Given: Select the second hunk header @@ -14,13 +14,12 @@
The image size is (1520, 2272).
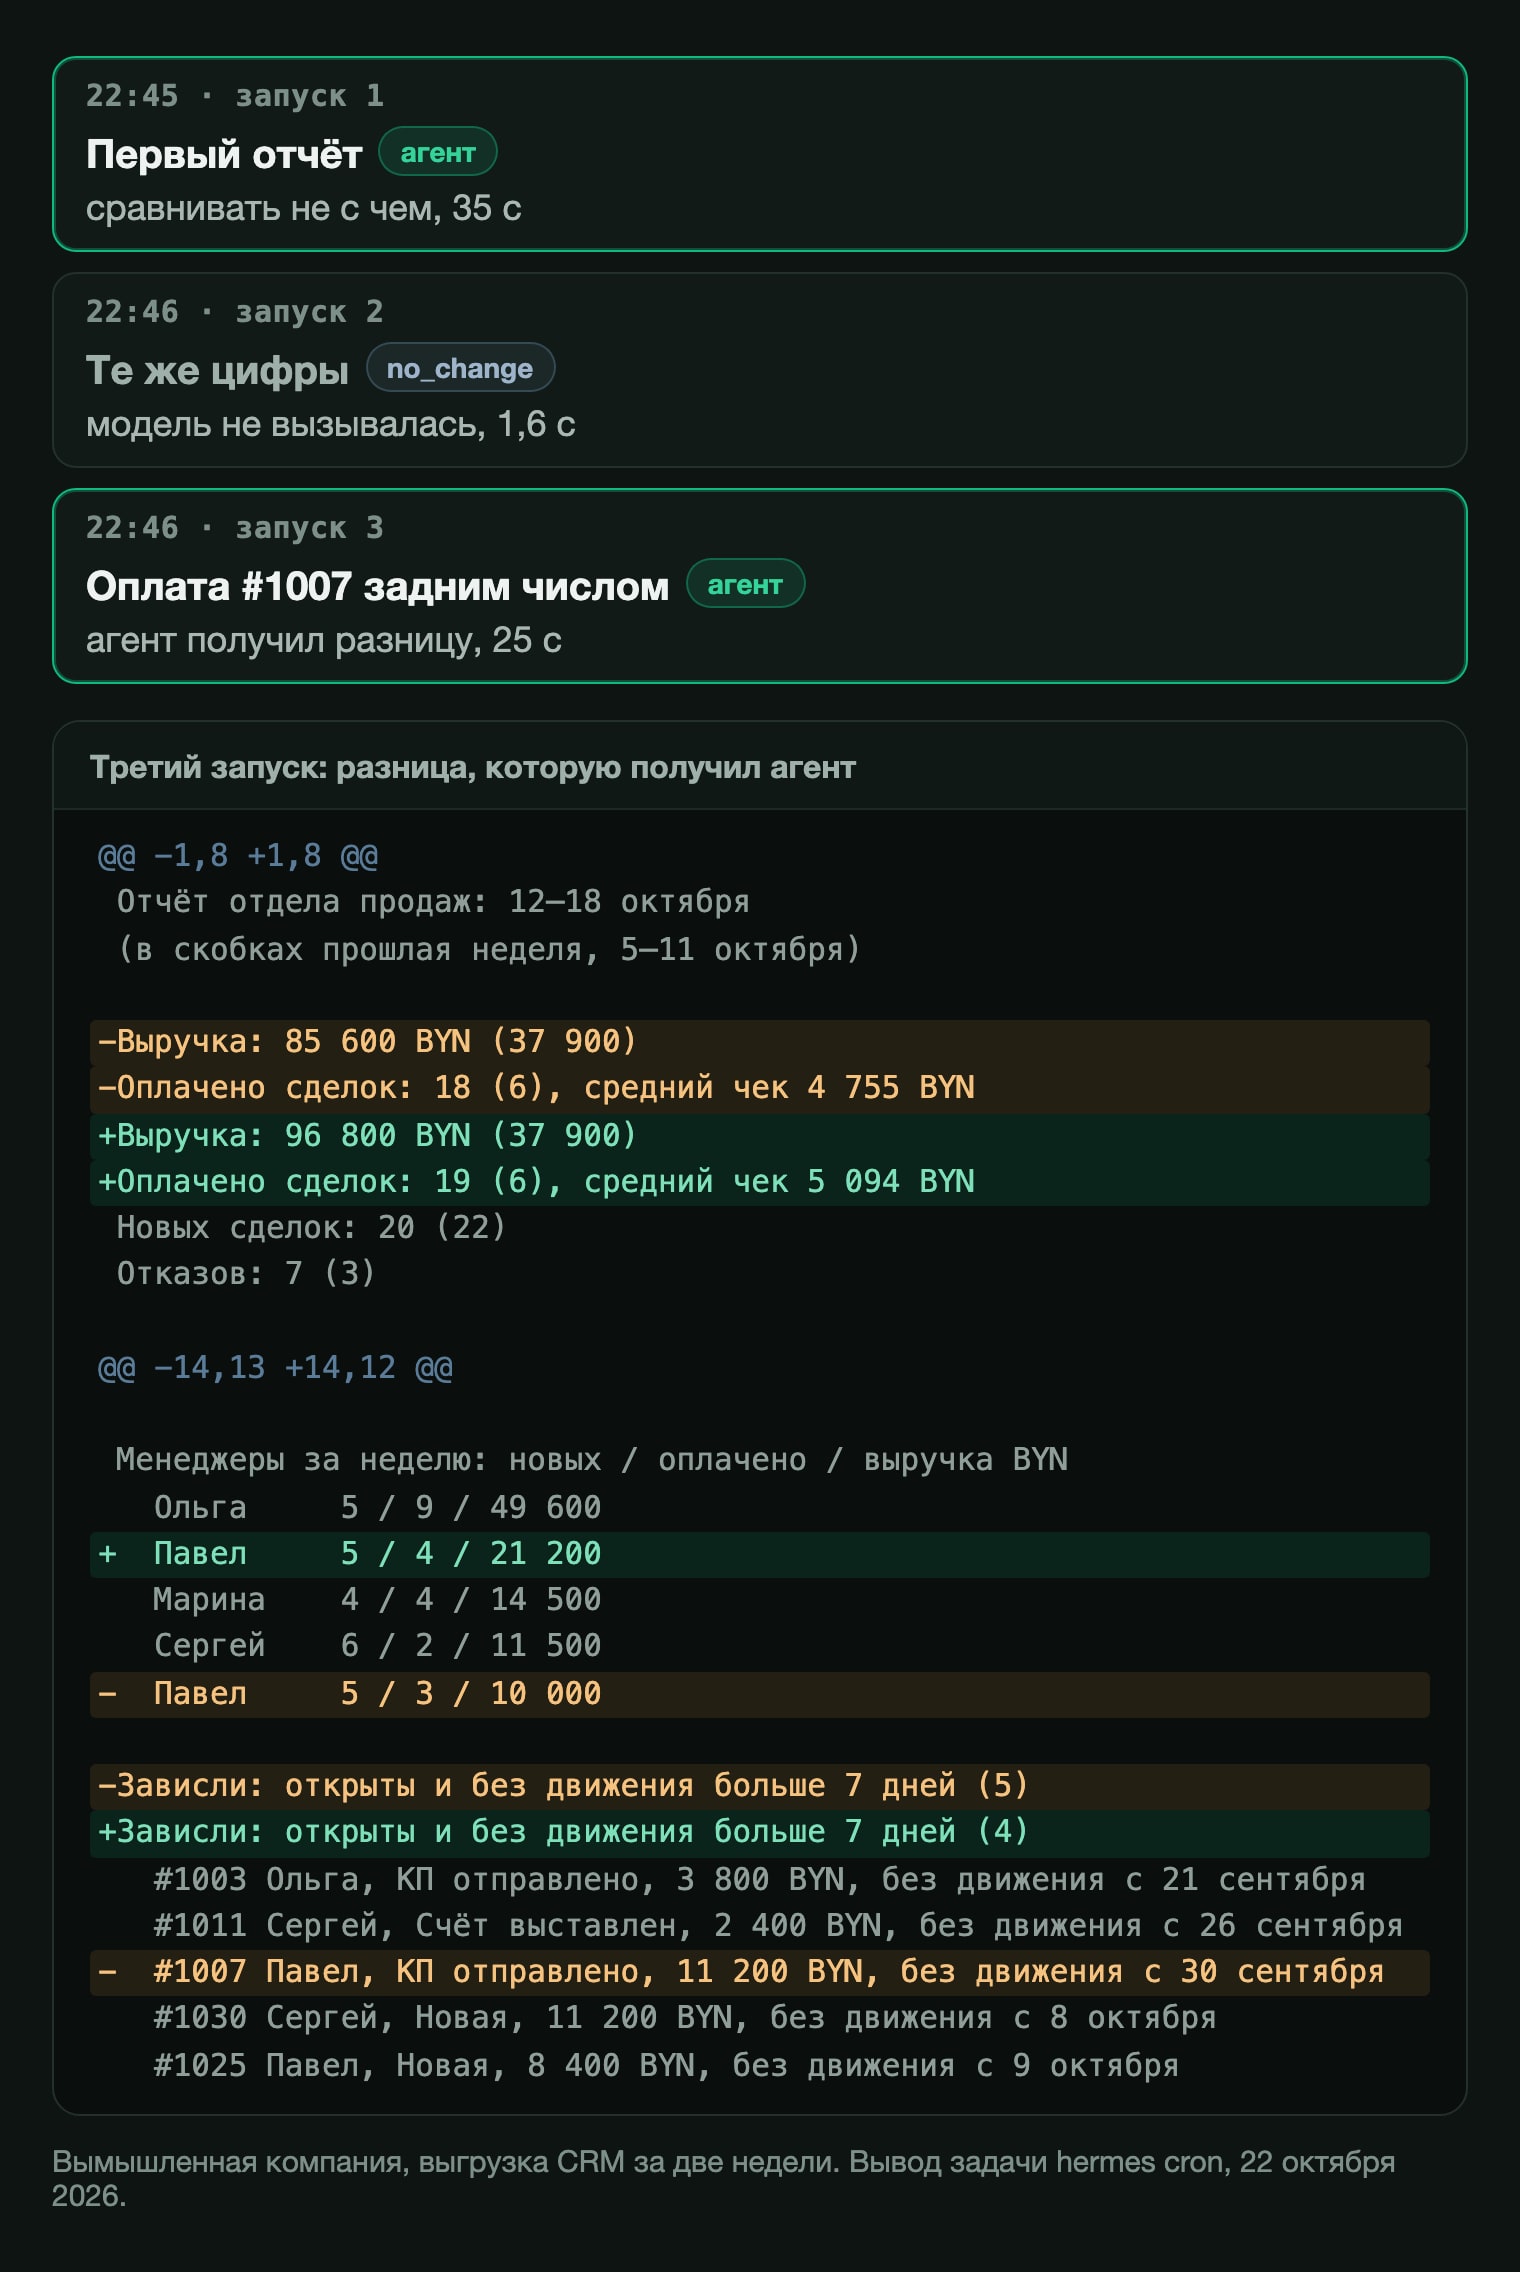Looking at the screenshot, I should (275, 1367).
